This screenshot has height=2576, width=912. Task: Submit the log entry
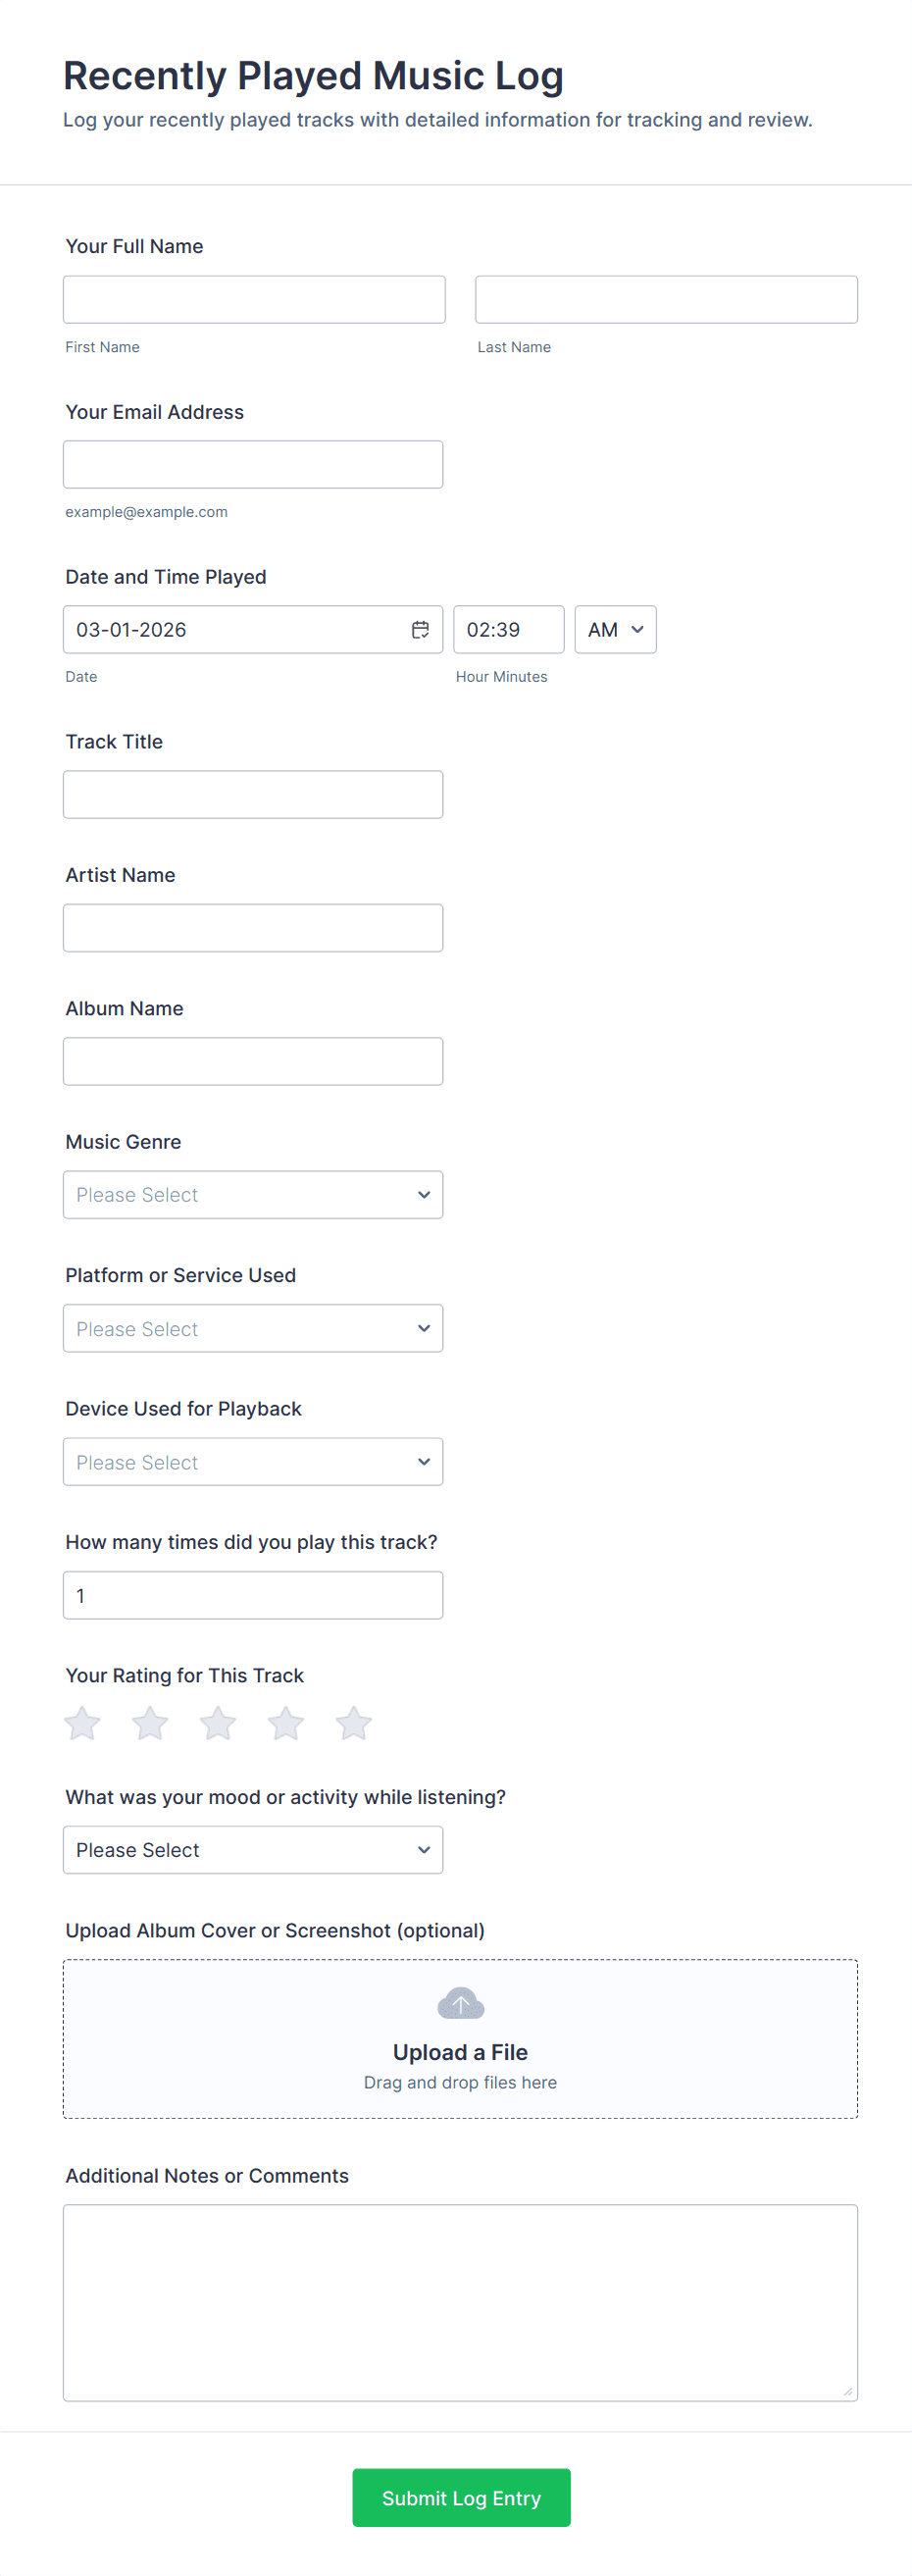point(461,2498)
